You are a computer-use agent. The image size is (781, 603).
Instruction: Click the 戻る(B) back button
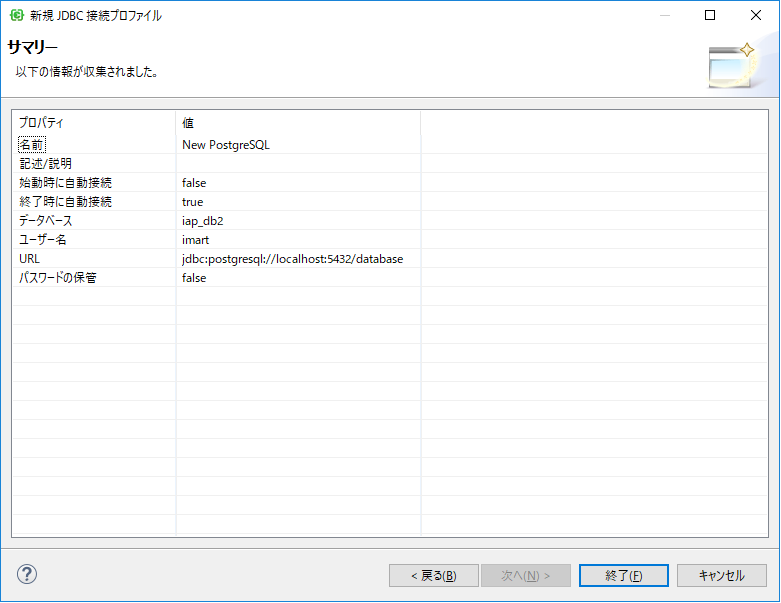tap(433, 576)
